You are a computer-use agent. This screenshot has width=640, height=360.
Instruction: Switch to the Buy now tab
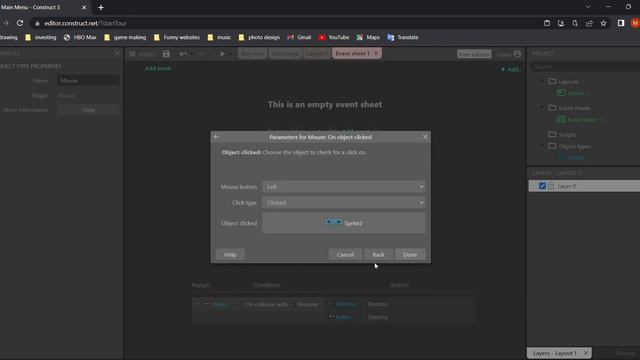click(x=252, y=53)
